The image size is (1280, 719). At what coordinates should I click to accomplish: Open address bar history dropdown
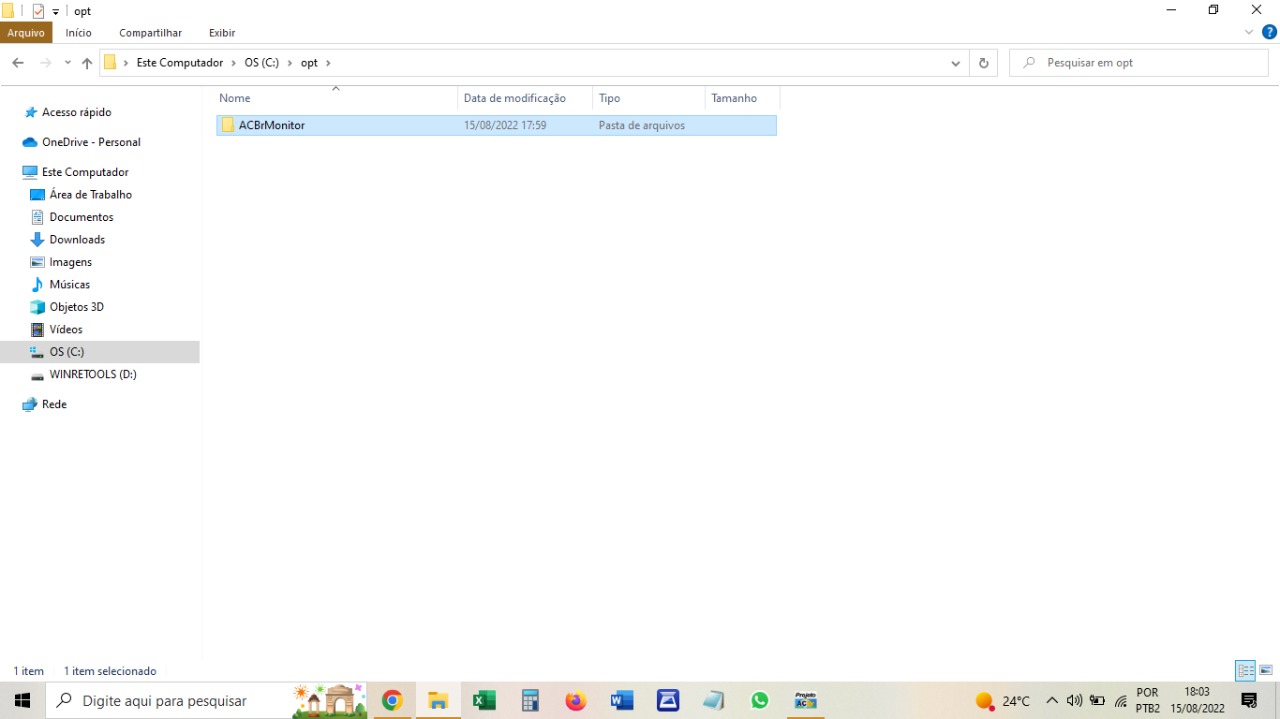(956, 63)
